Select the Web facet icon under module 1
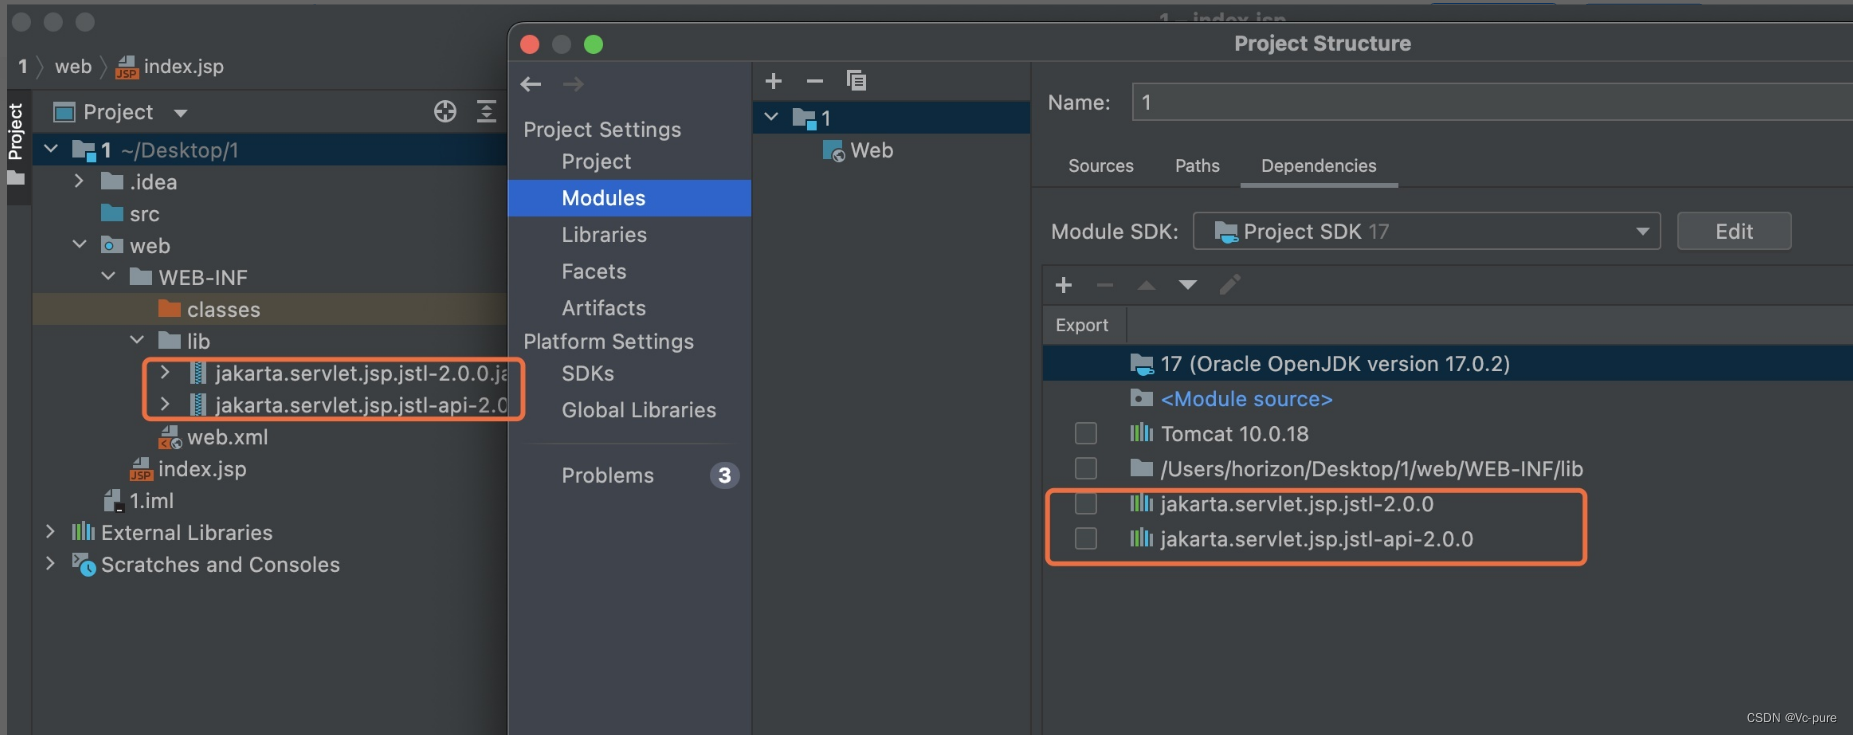Viewport: 1853px width, 735px height. pyautogui.click(x=833, y=151)
